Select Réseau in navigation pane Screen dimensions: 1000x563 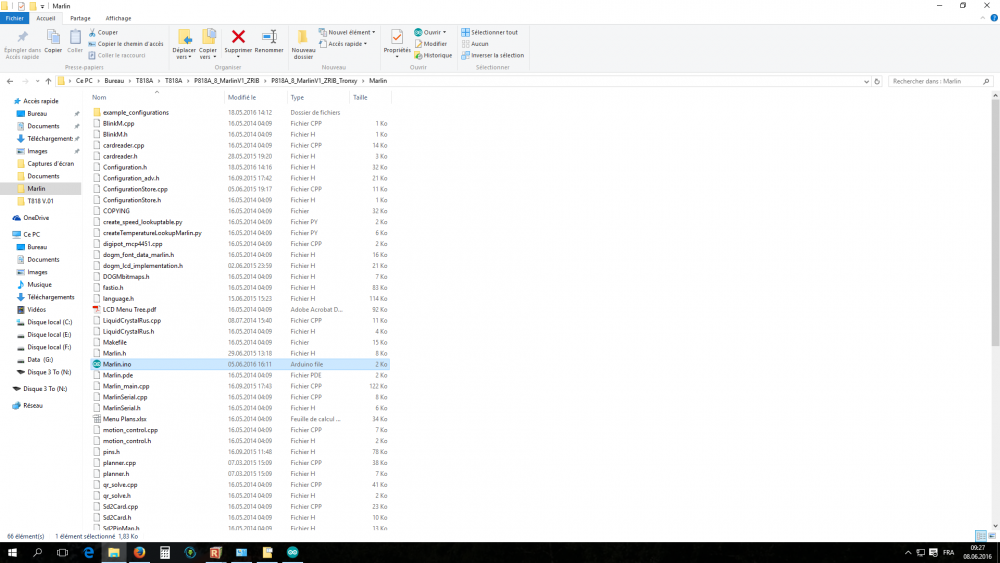click(x=33, y=406)
